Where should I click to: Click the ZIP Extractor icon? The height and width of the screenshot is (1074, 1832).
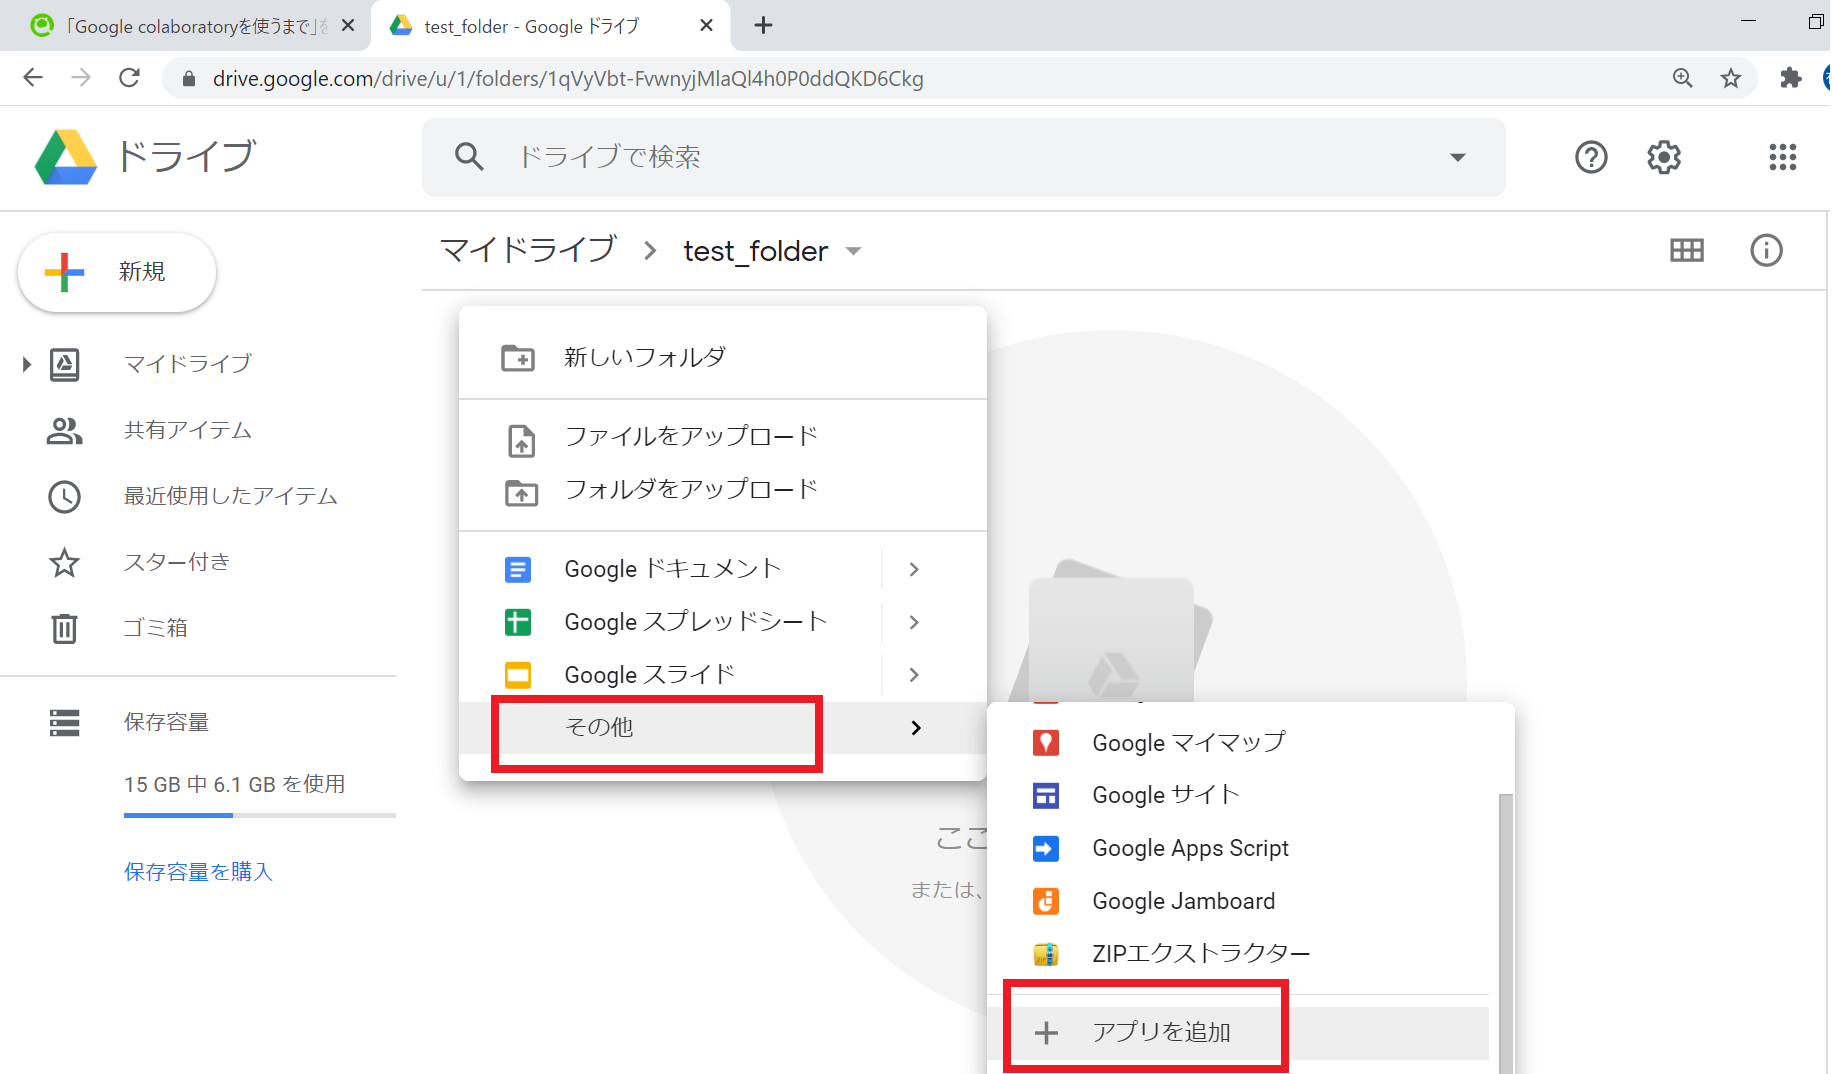(x=1046, y=954)
